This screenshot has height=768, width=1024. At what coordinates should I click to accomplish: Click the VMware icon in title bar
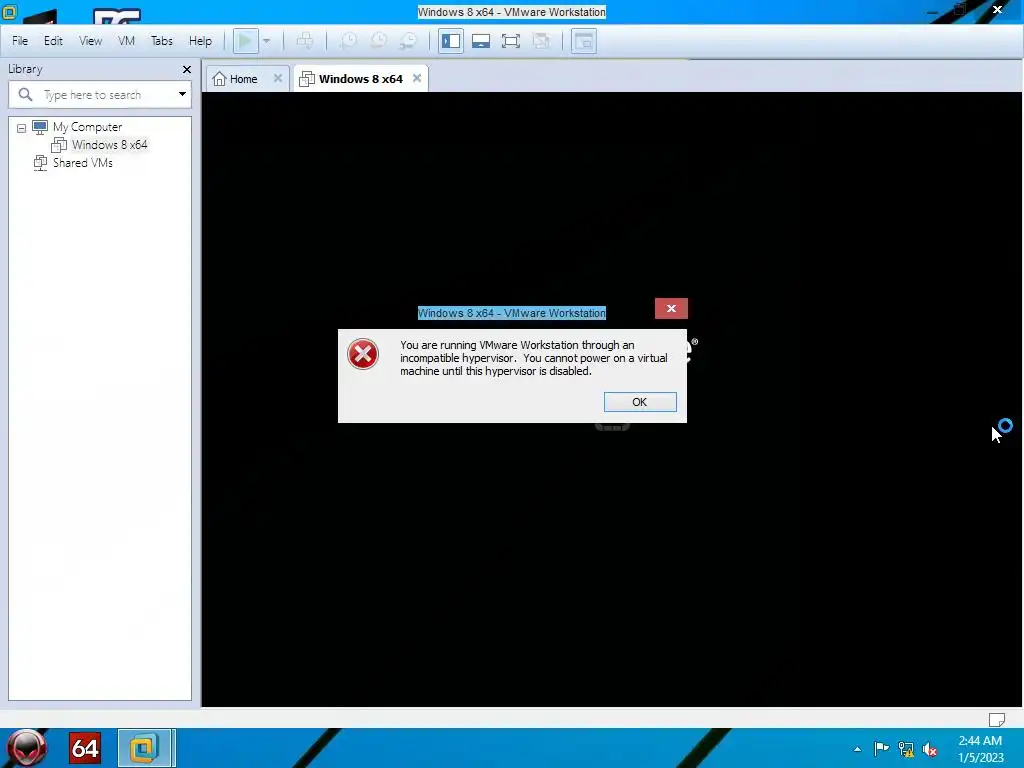point(9,12)
